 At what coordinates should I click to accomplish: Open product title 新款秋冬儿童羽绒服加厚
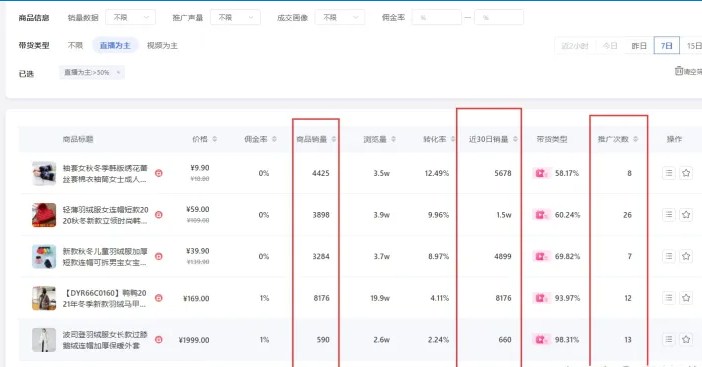pos(105,257)
